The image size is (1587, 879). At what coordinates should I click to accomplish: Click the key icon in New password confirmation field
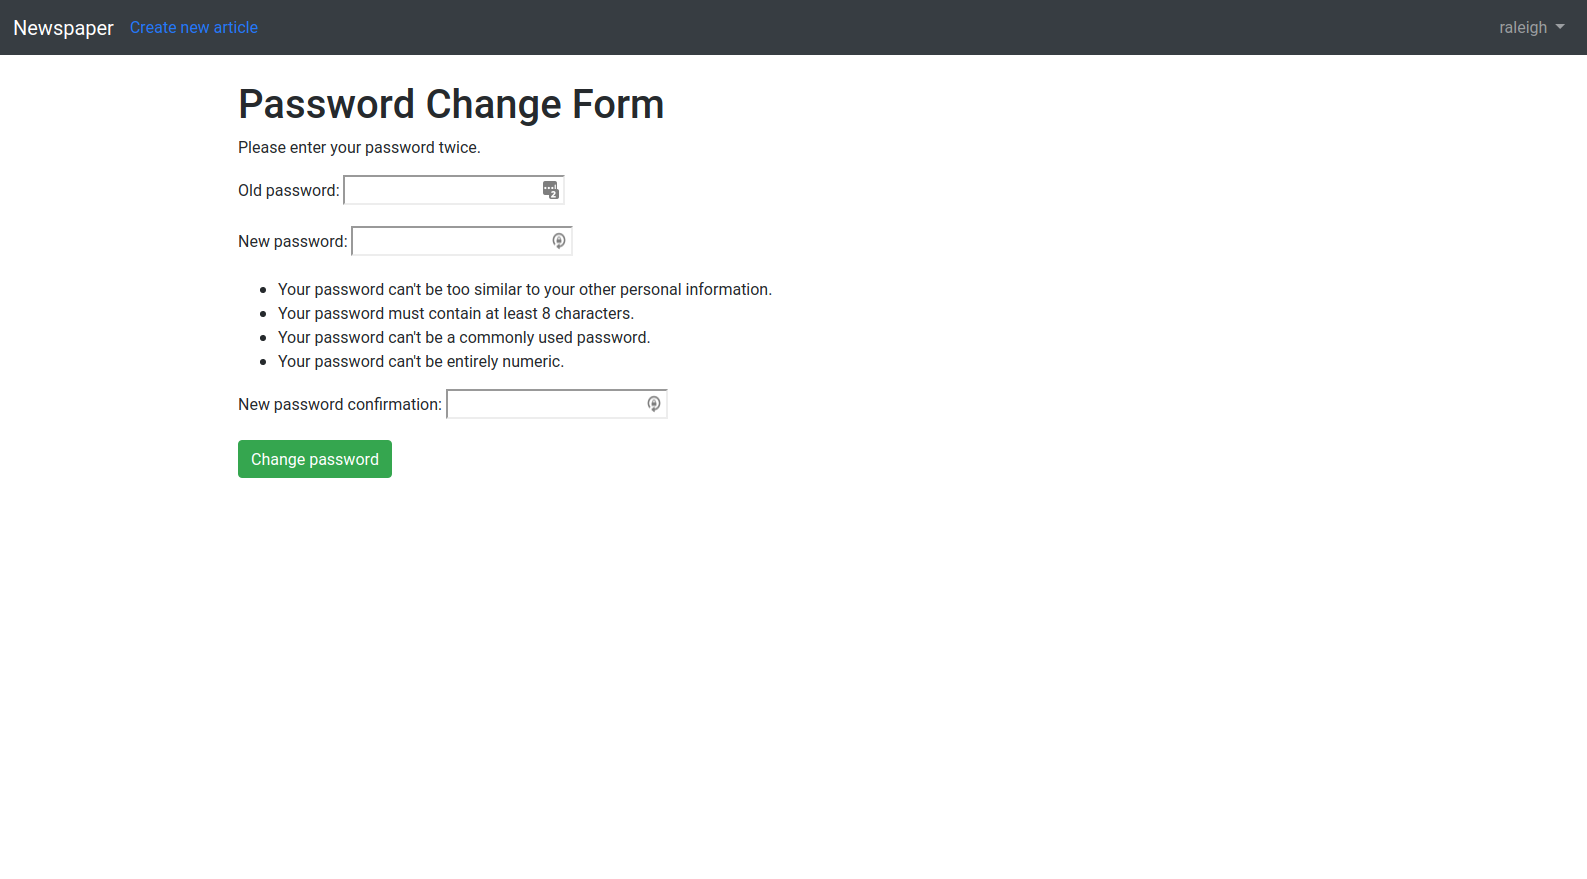tap(654, 404)
